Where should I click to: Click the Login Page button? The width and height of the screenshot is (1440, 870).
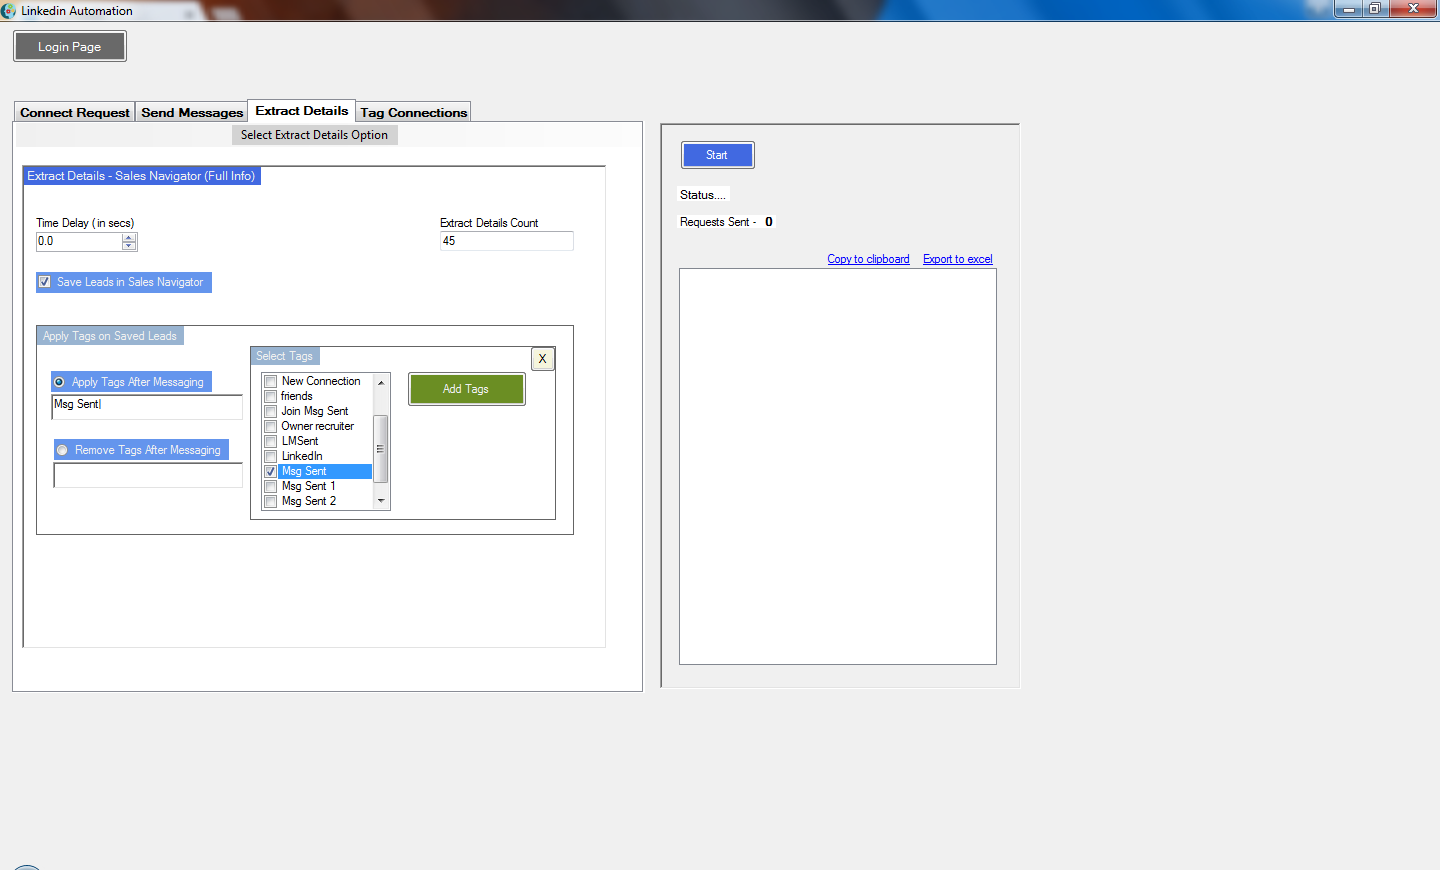tap(70, 47)
